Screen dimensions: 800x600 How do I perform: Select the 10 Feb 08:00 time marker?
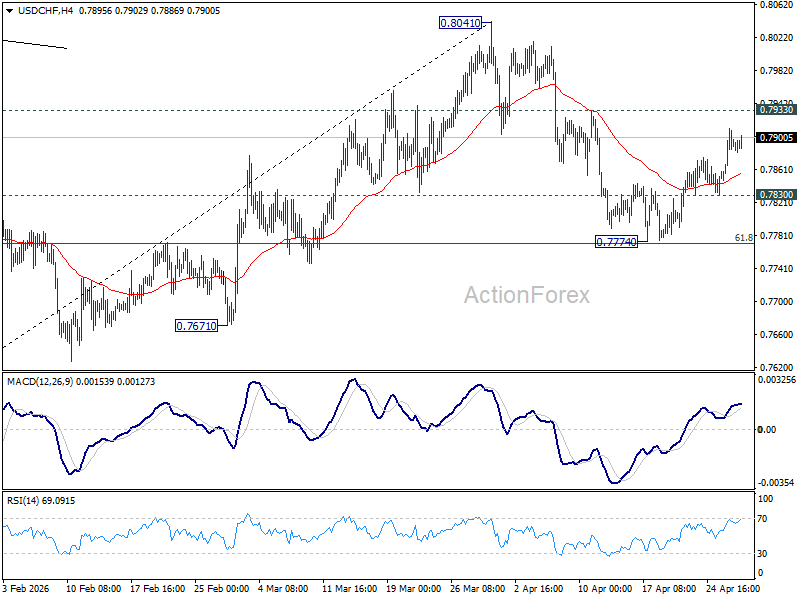[x=93, y=588]
